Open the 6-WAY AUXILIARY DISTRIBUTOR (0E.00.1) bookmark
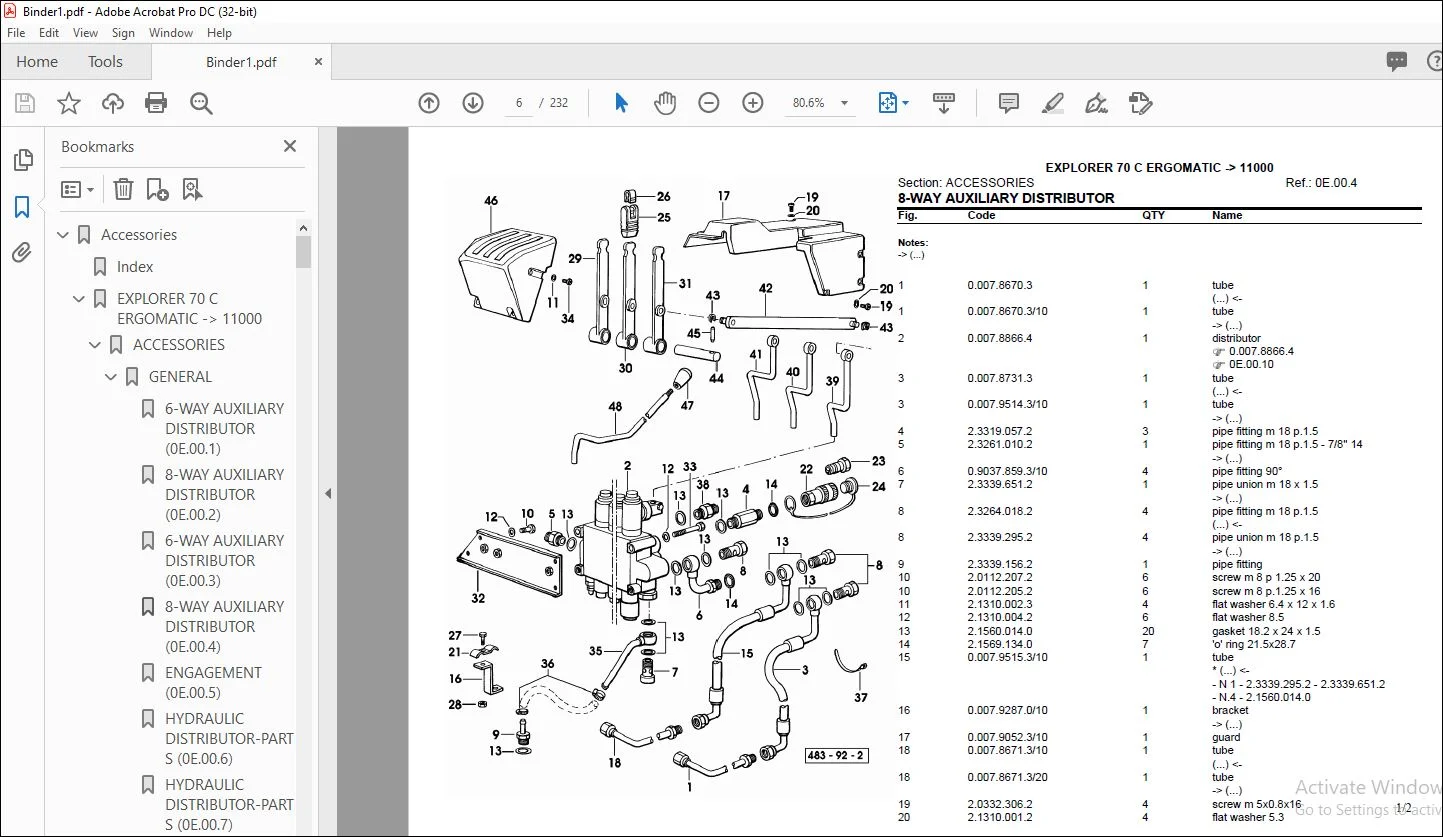This screenshot has height=837, width=1443. [224, 429]
